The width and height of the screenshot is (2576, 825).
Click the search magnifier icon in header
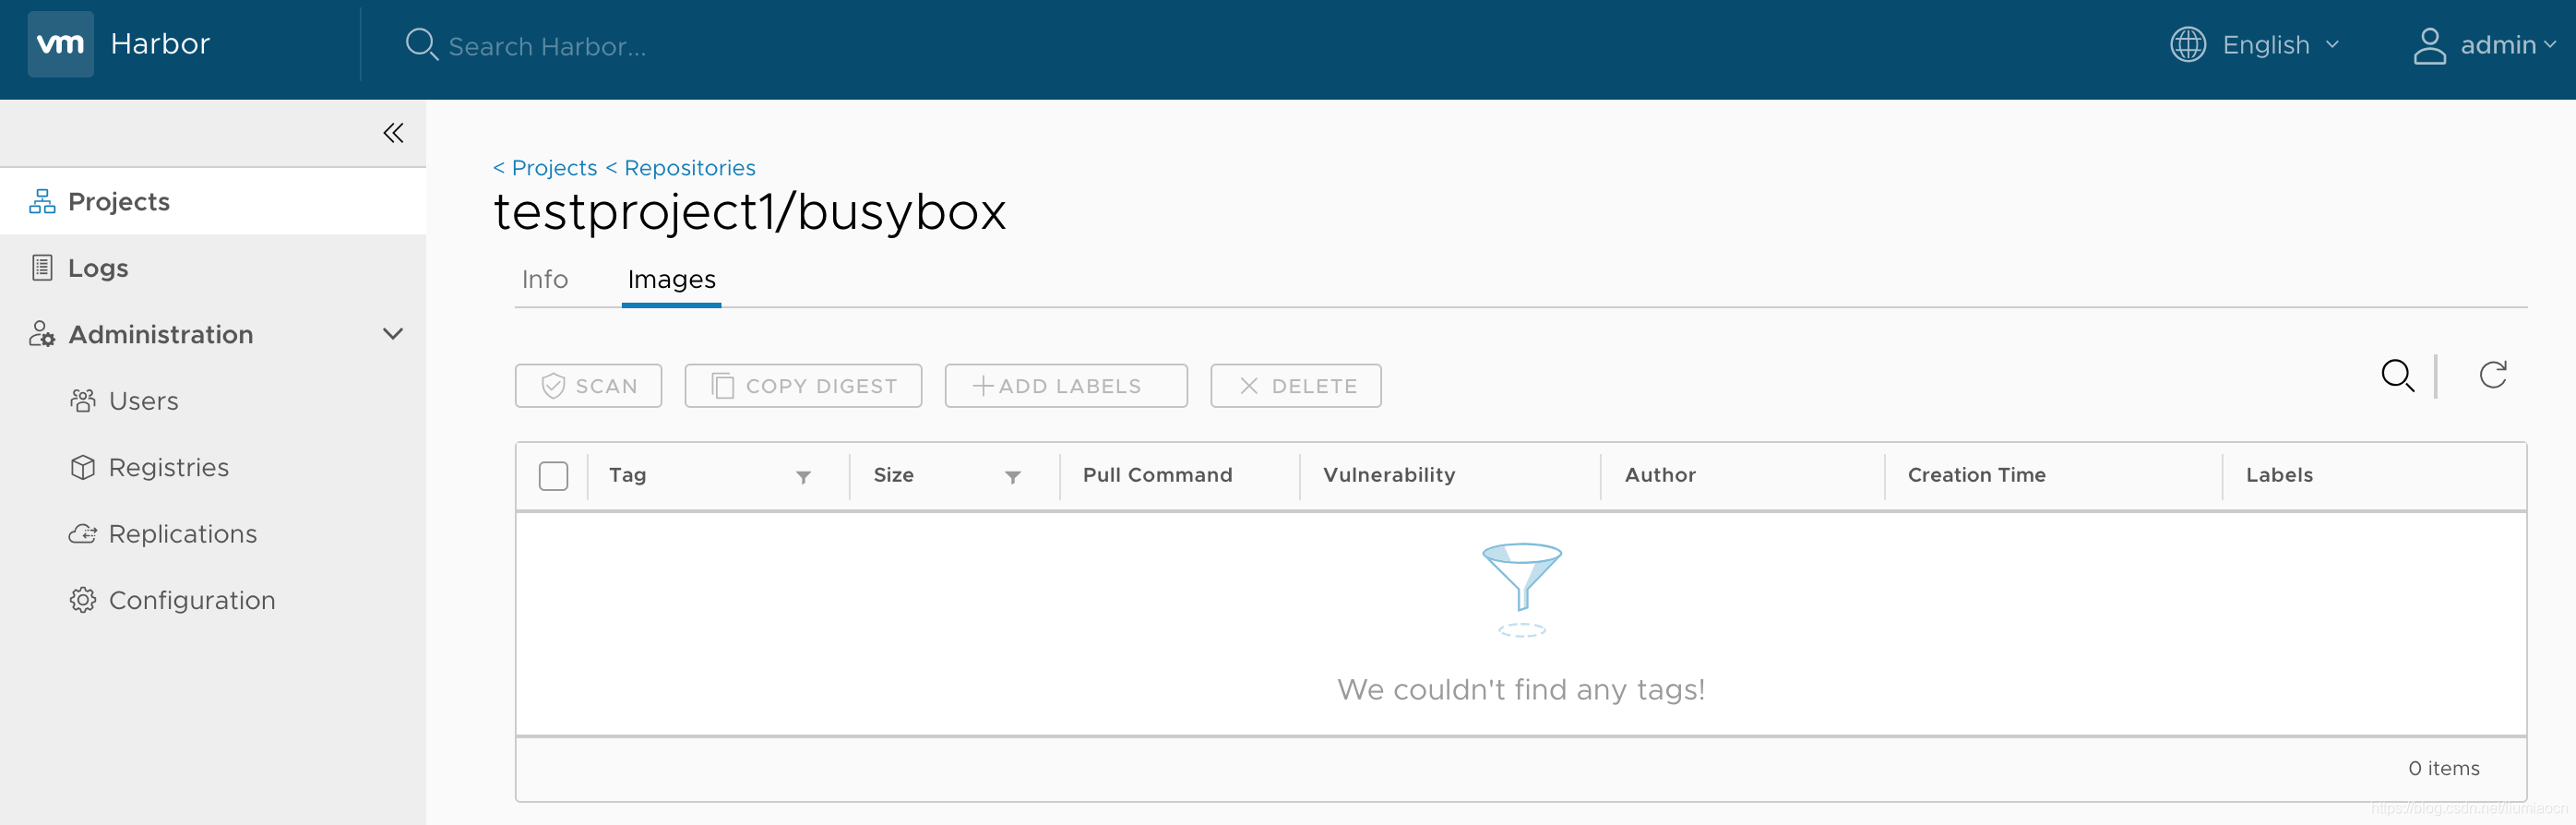pos(421,45)
